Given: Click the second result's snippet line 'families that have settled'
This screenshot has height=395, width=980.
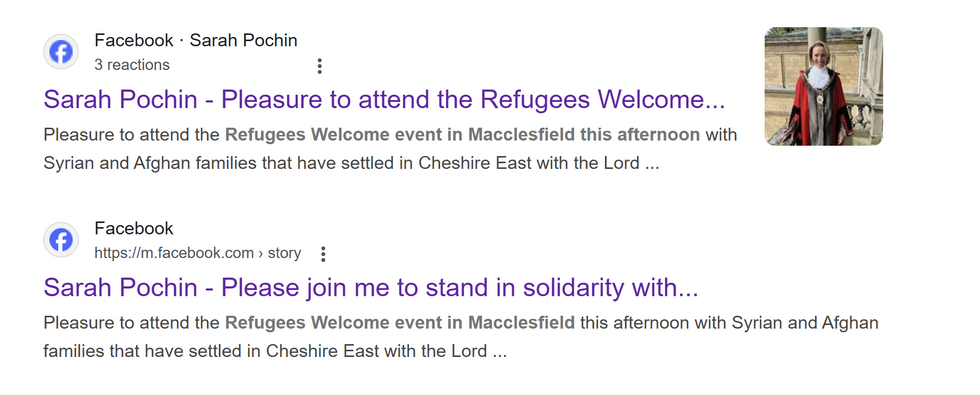Looking at the screenshot, I should [x=275, y=351].
